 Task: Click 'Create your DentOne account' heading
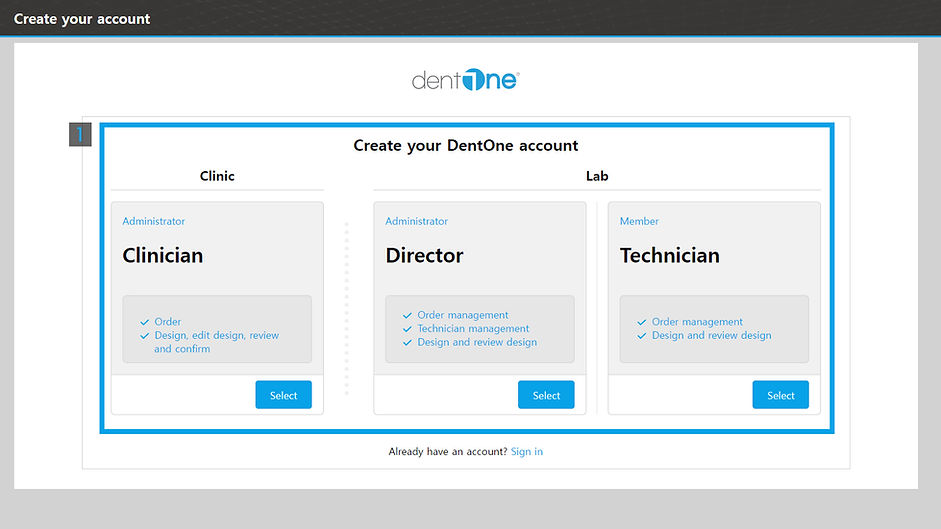(466, 145)
